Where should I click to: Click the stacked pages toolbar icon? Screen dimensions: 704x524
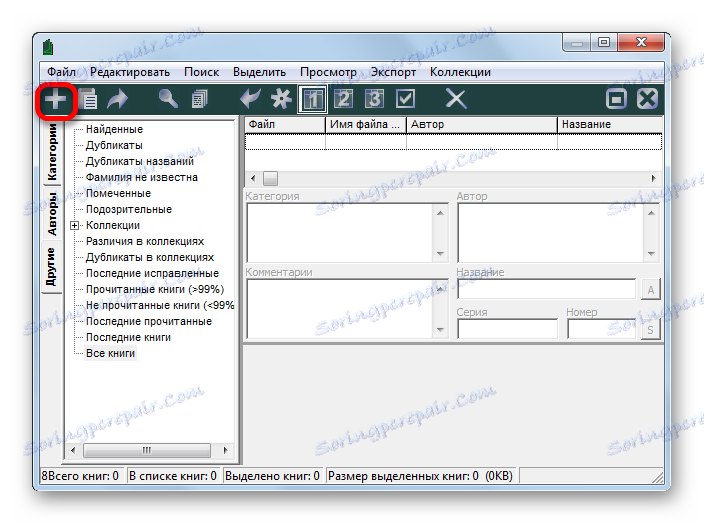pos(199,99)
